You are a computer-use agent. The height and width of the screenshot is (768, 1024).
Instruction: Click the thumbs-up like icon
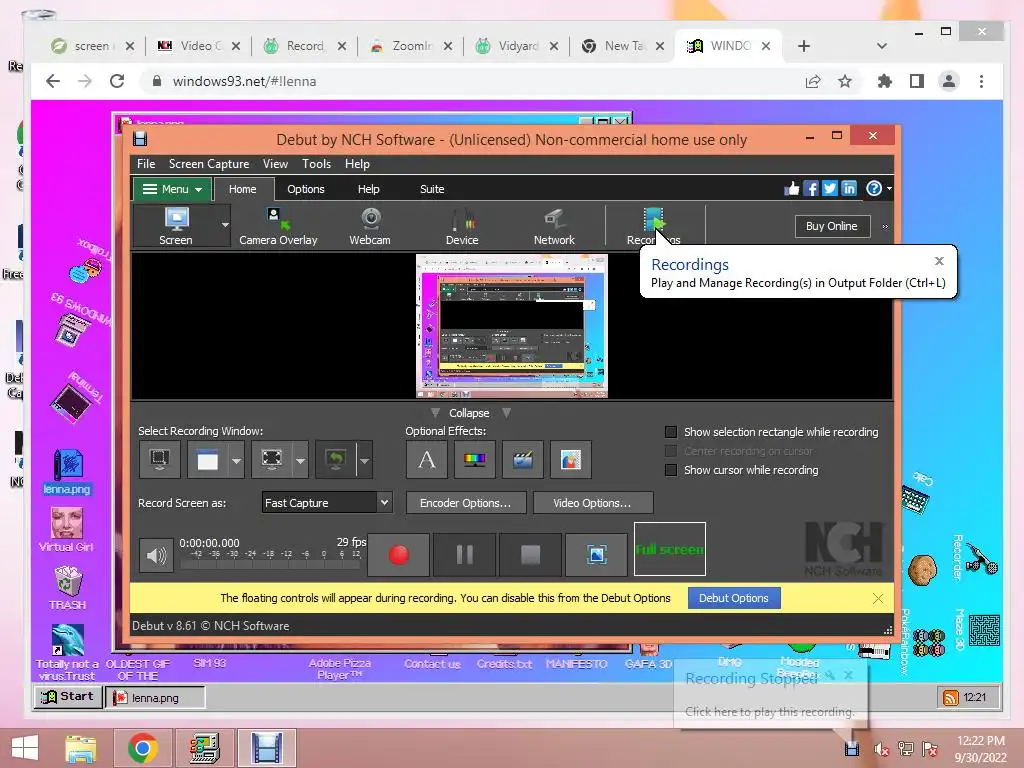[792, 189]
